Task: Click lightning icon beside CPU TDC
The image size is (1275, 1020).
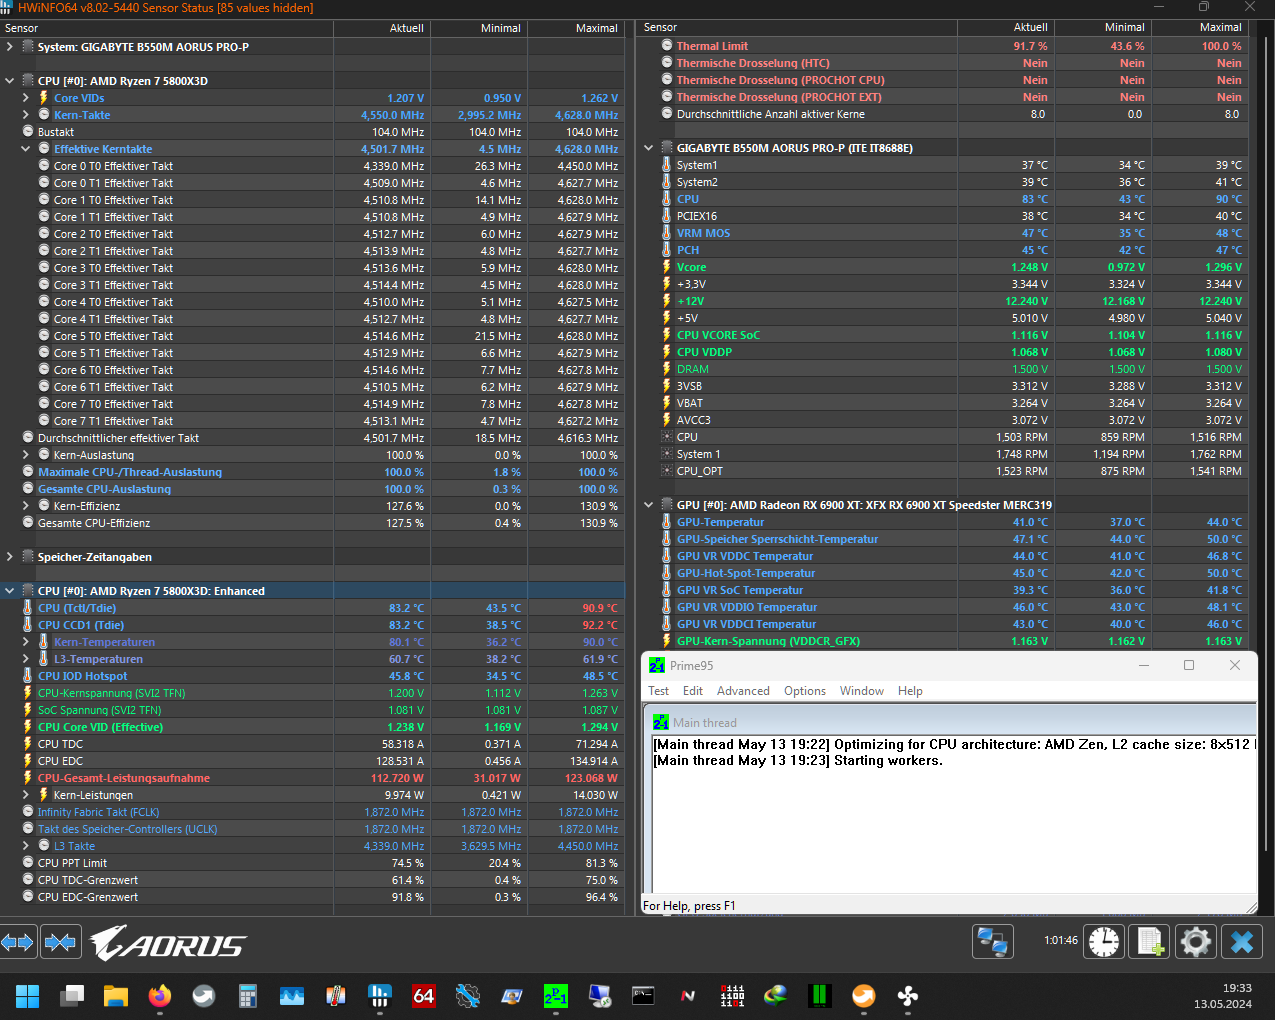Action: click(28, 744)
